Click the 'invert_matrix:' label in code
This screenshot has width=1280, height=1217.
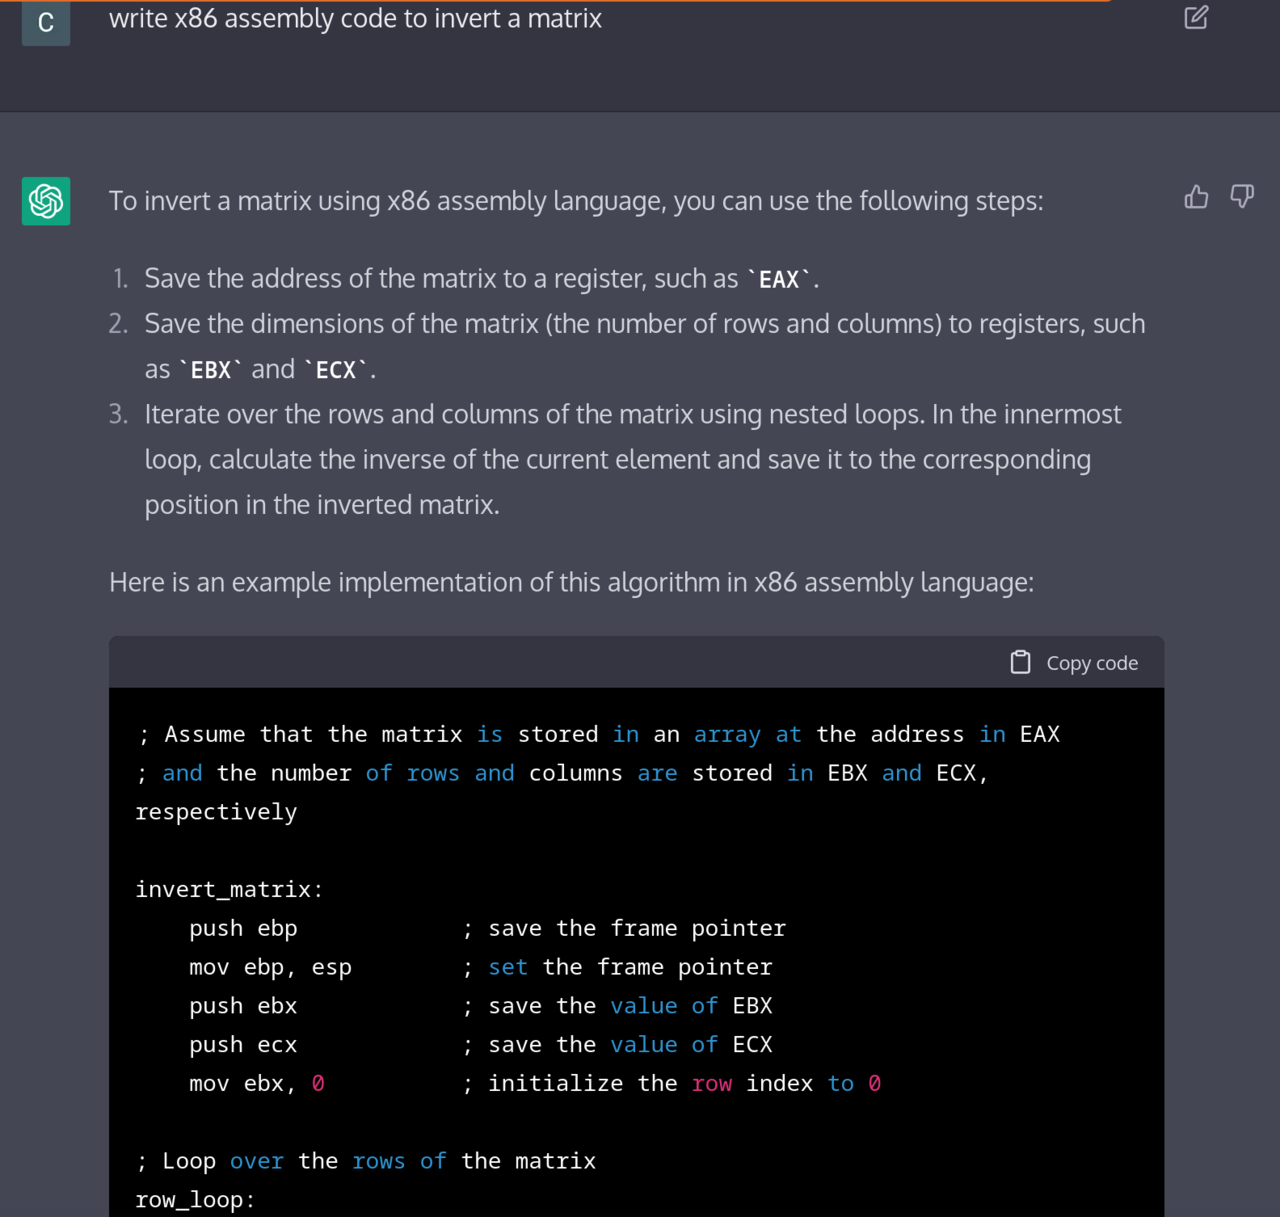coord(229,889)
